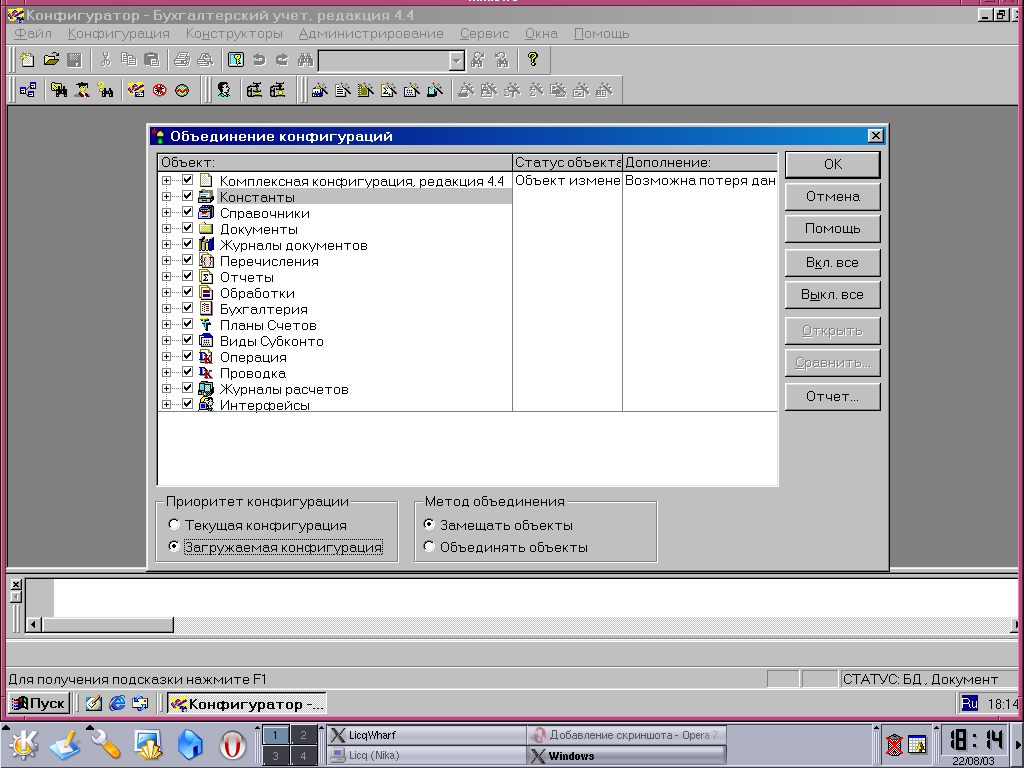The image size is (1024, 768).
Task: Click the Константы tree node icon
Action: point(206,197)
